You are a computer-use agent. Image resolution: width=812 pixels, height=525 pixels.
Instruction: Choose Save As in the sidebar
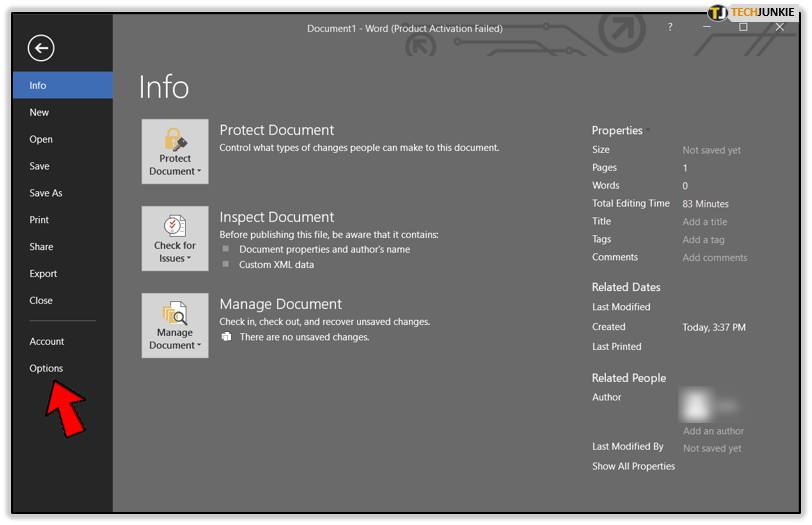[63, 193]
